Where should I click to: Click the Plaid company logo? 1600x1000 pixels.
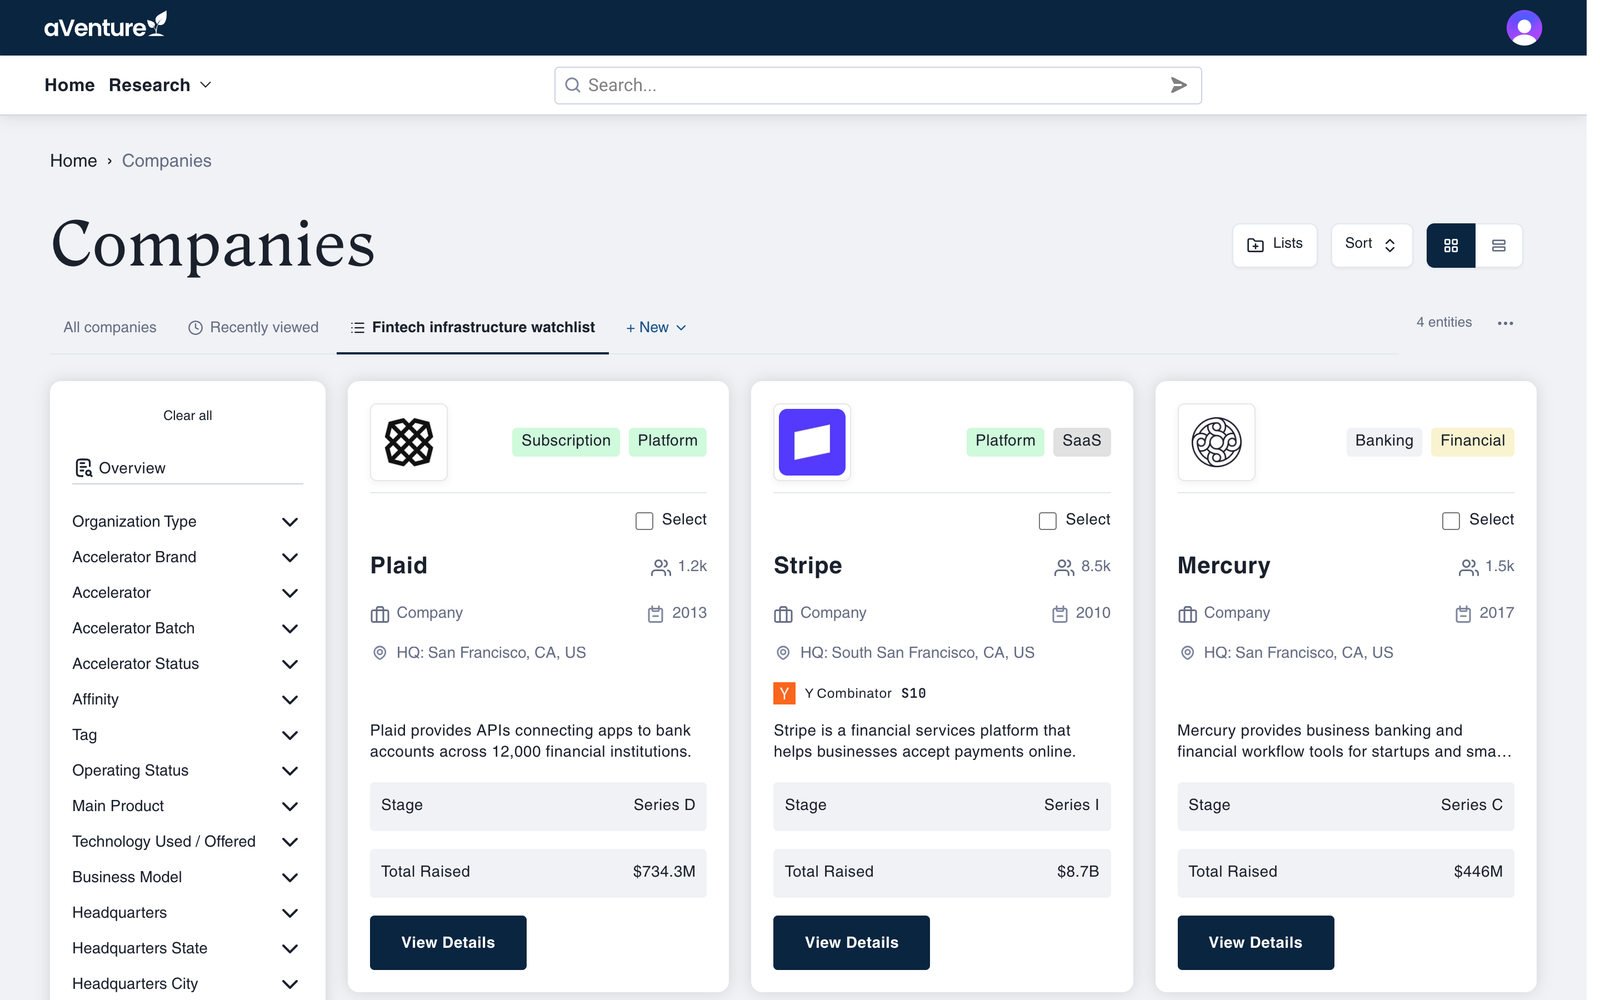(x=409, y=442)
